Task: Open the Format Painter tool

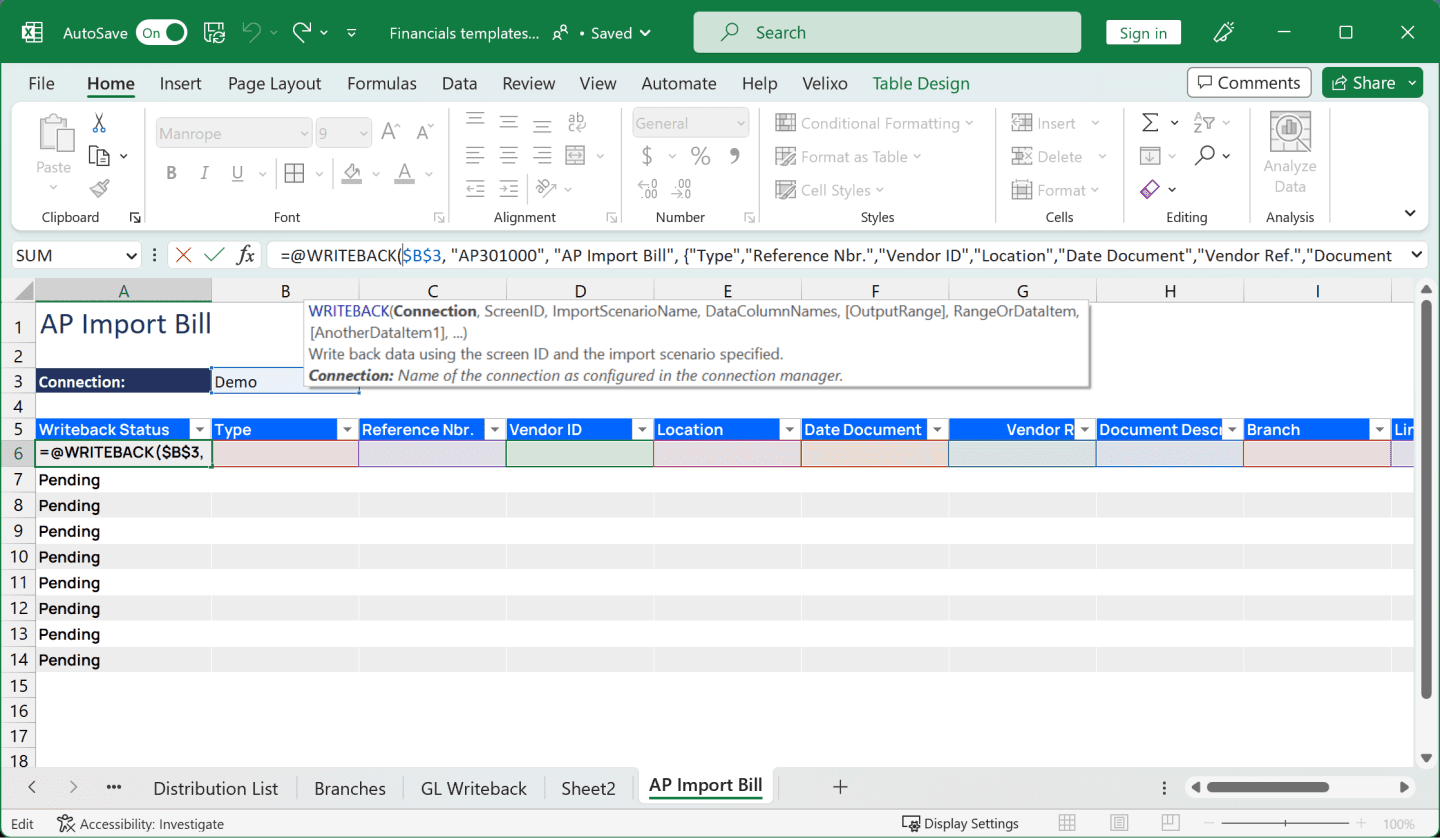Action: click(96, 189)
